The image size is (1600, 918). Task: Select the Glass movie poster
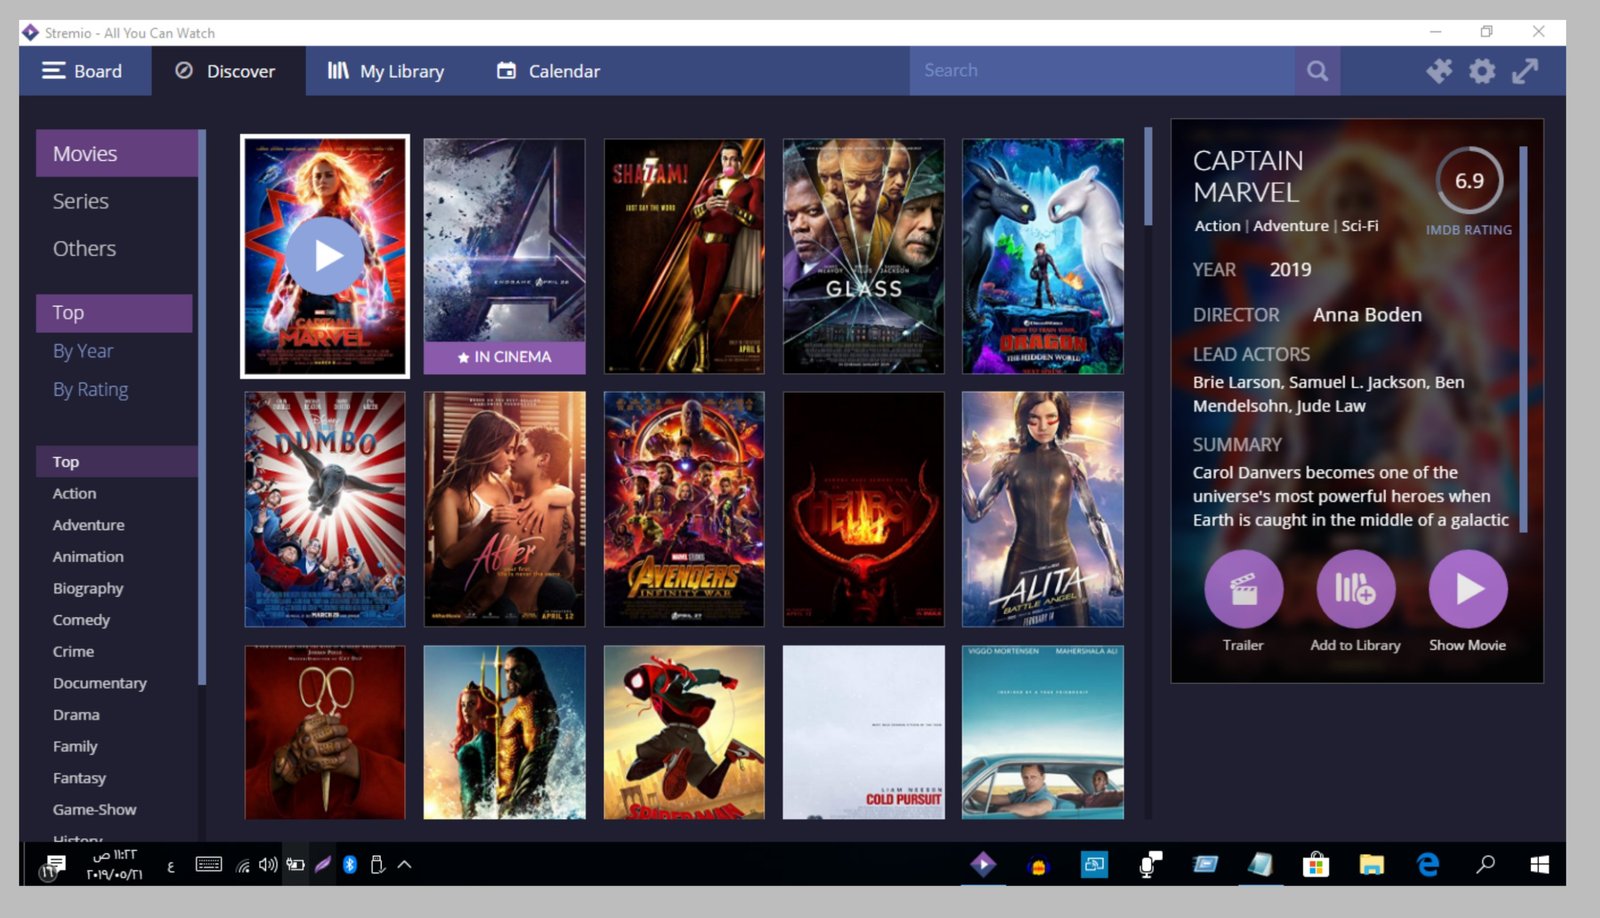click(863, 256)
